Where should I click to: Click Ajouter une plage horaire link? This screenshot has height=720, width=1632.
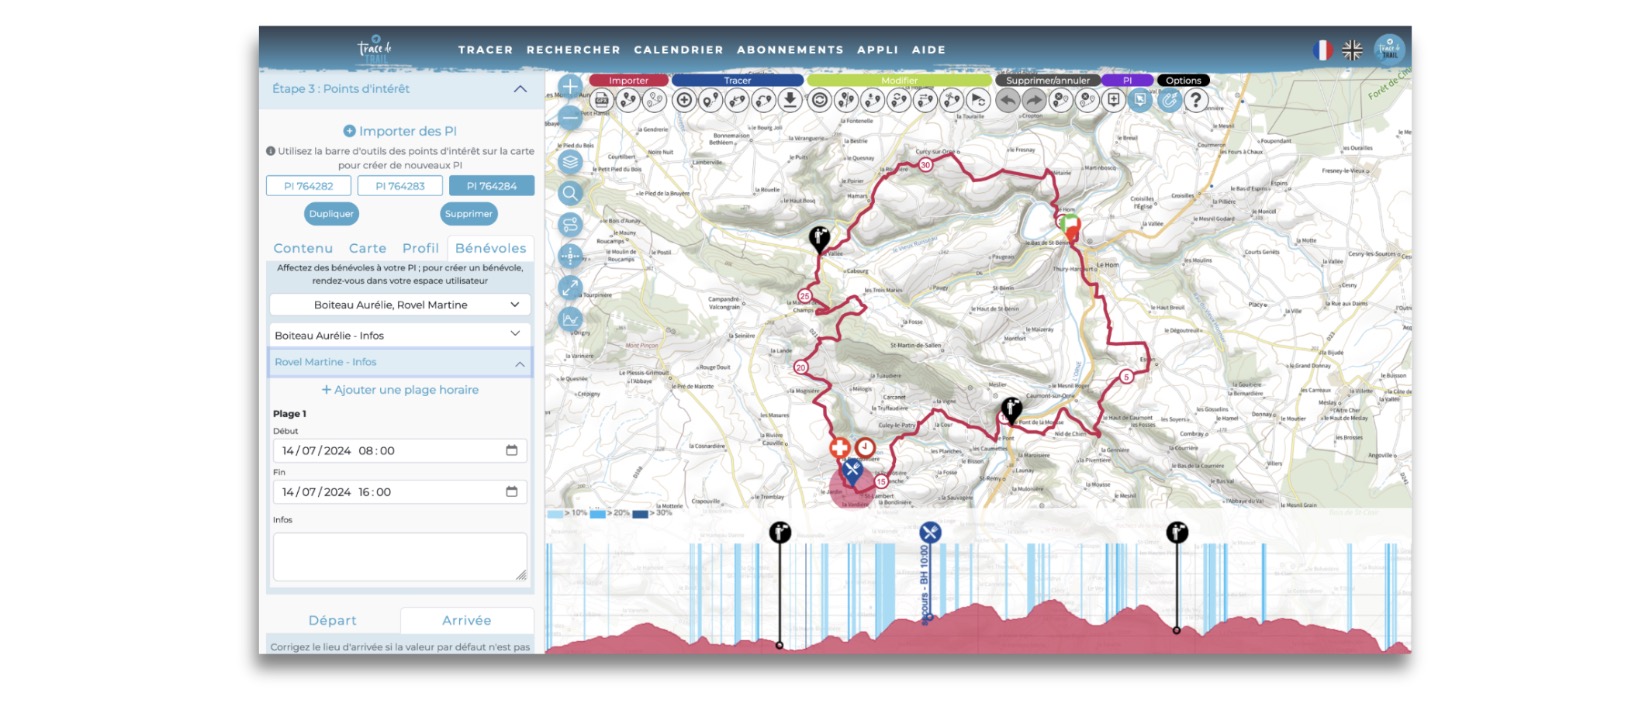399,390
